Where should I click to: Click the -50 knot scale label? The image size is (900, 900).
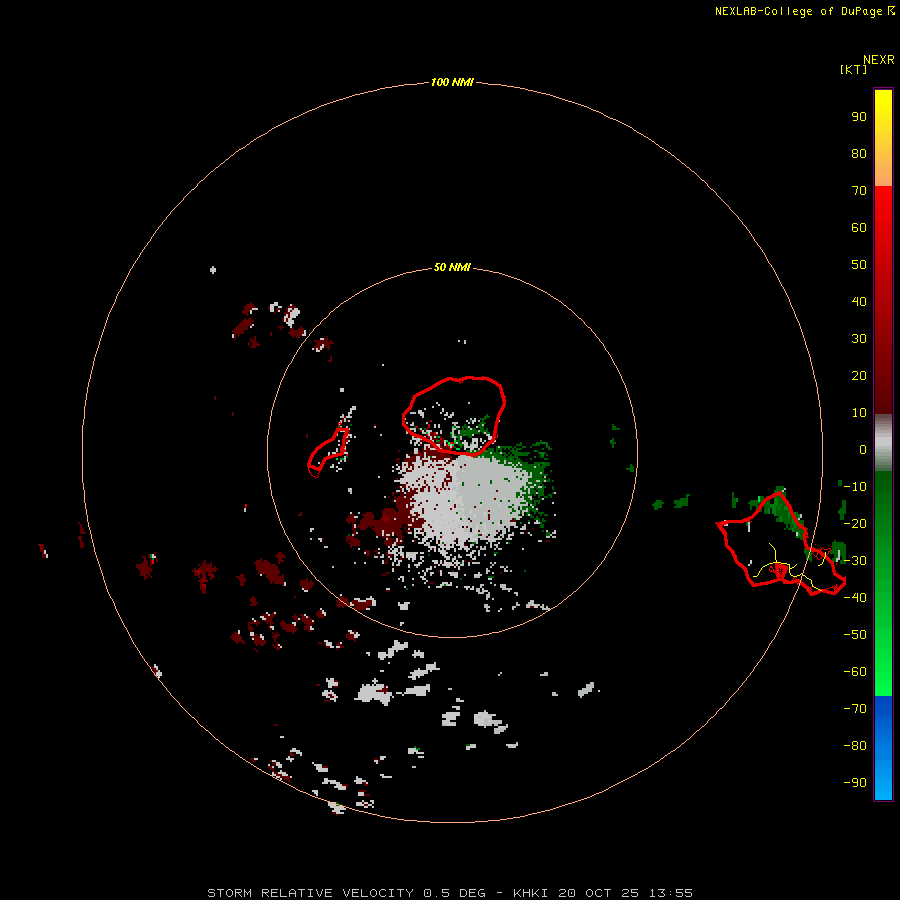point(855,635)
